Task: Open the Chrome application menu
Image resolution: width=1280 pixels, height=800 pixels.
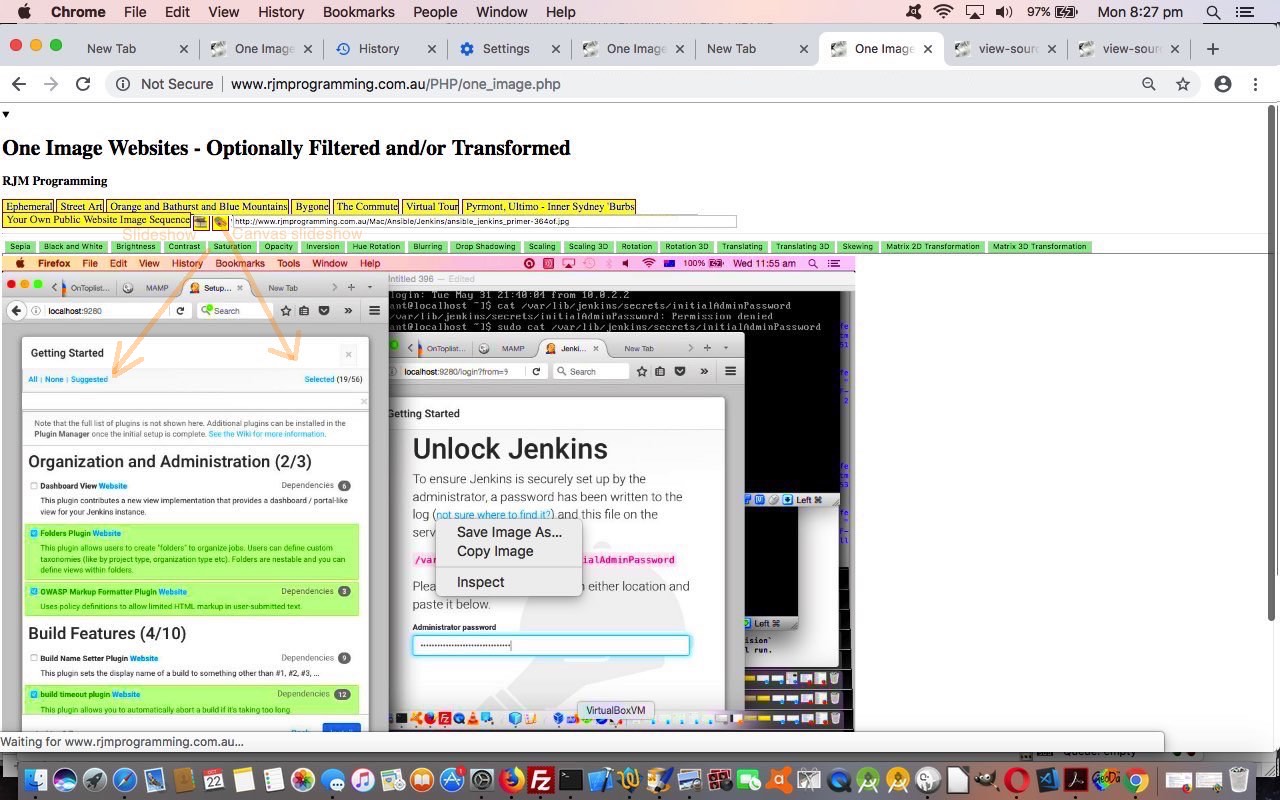Action: pyautogui.click(x=78, y=12)
